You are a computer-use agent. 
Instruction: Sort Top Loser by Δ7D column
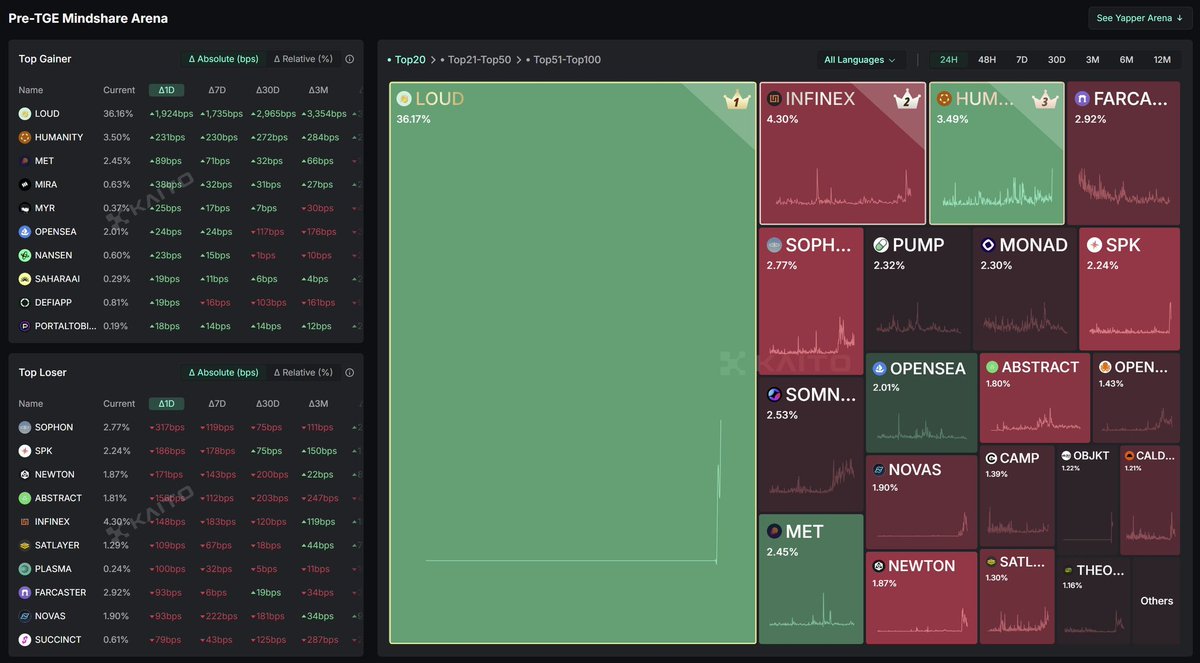pyautogui.click(x=217, y=404)
